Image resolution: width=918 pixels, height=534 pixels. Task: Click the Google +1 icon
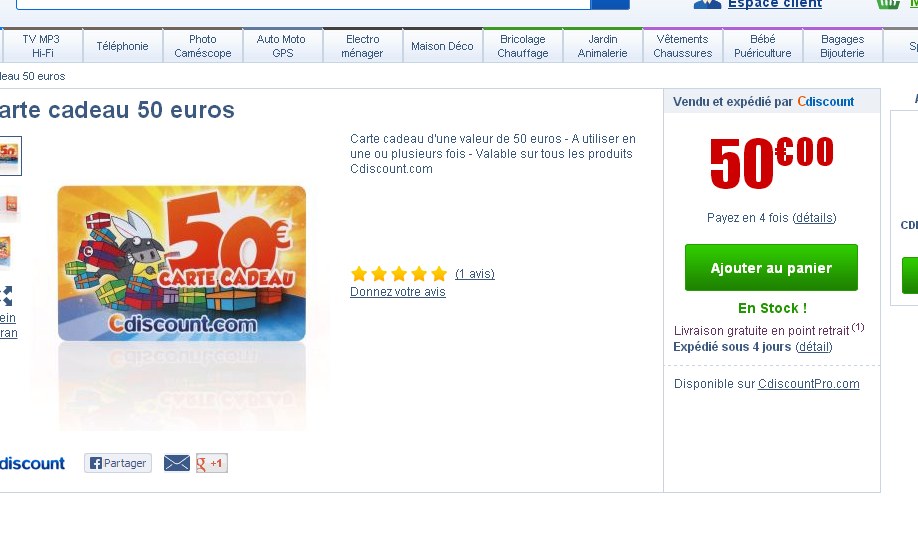211,463
